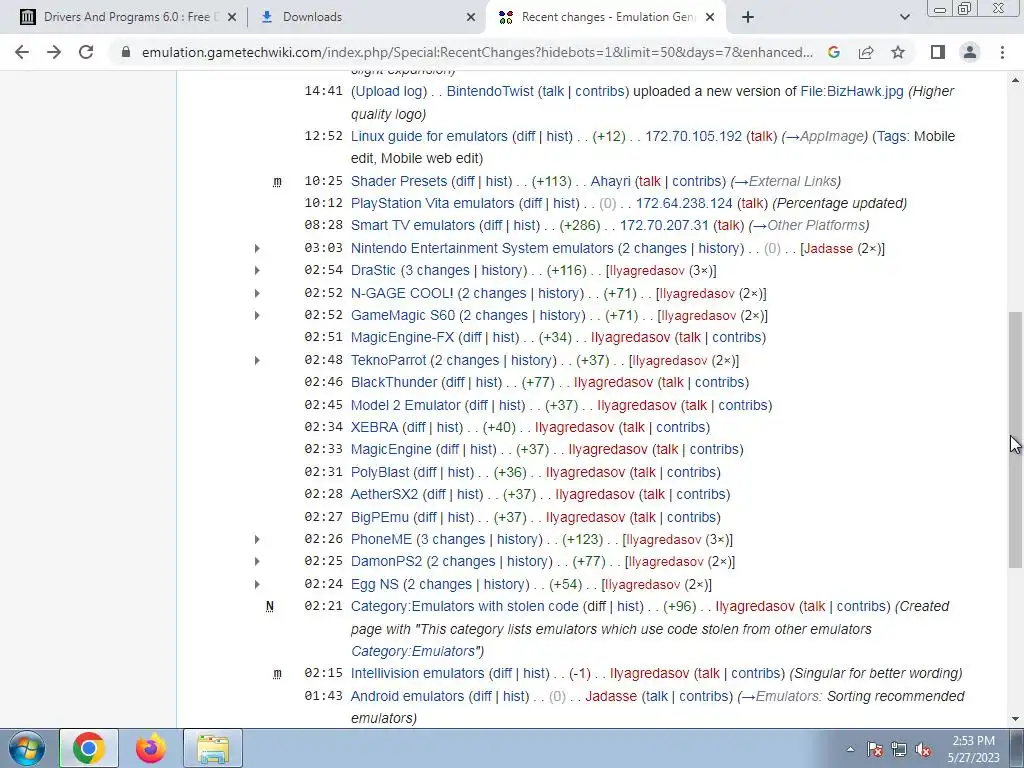
Task: Open Category:Emulators with stolen code
Action: point(464,607)
